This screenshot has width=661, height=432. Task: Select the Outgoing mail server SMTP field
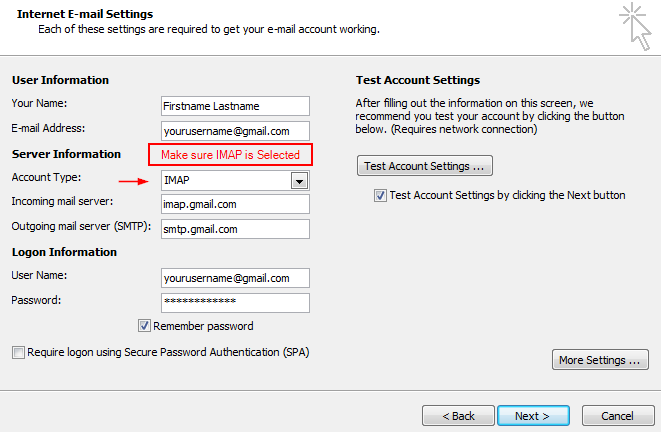235,229
